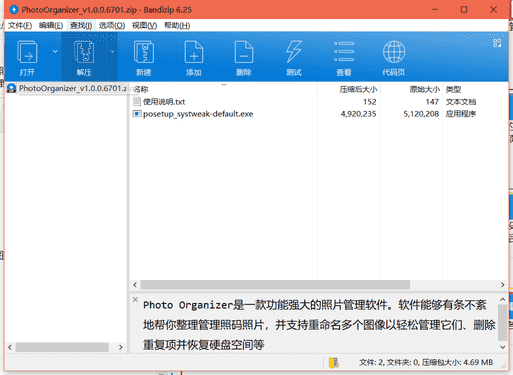513x375 pixels.
Task: Minimize the Bandizip window
Action: coord(435,10)
